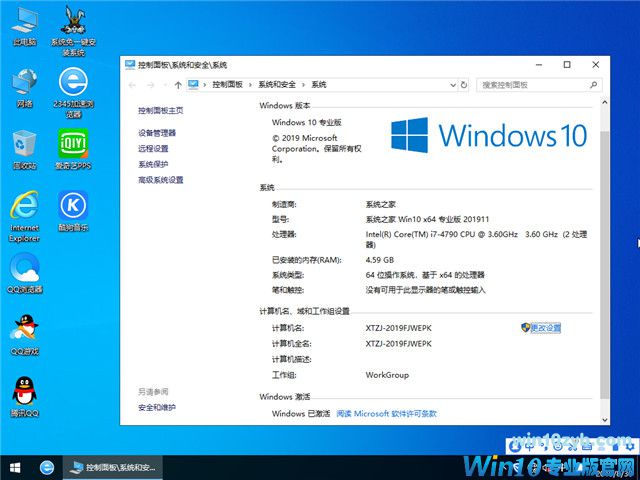This screenshot has width=640, height=480.
Task: Launch the 爱奇艺PPS iQIYI icon
Action: coord(73,149)
